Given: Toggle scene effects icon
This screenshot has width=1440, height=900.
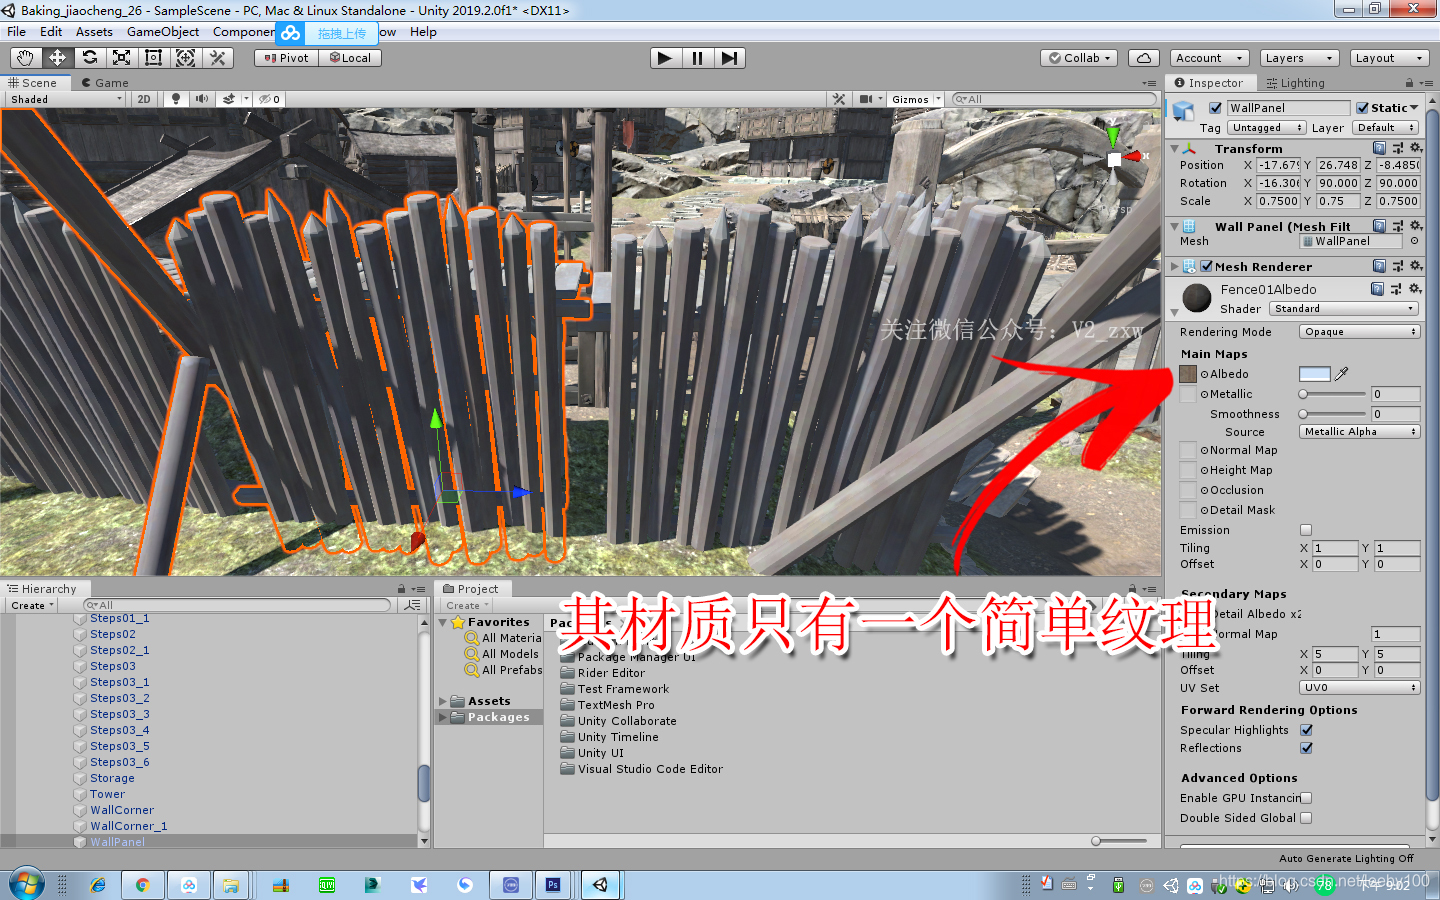Looking at the screenshot, I should pyautogui.click(x=229, y=99).
